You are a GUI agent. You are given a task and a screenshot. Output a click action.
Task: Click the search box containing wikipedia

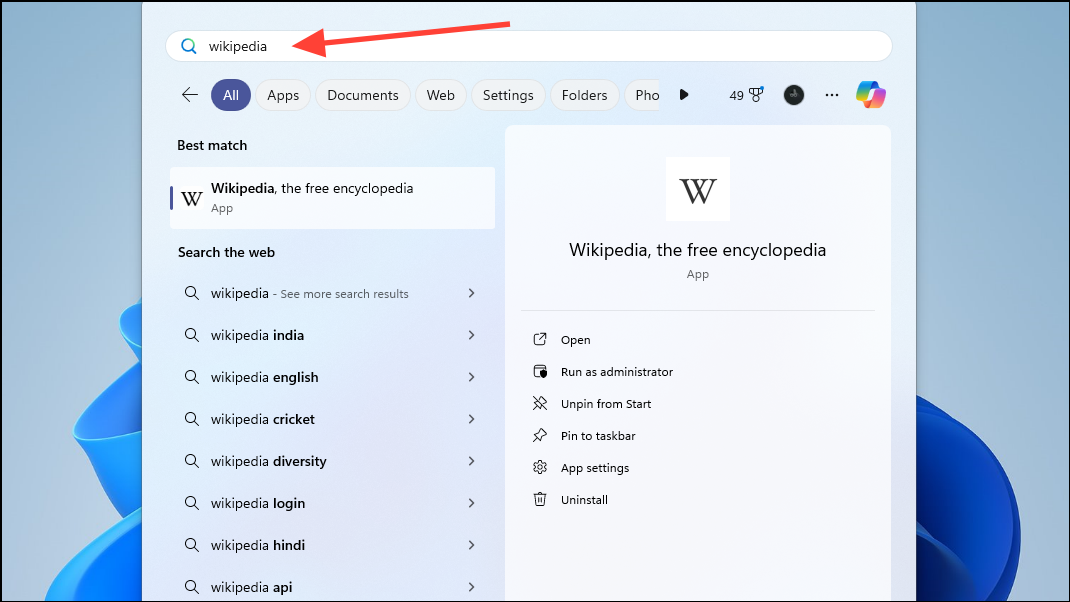tap(529, 46)
